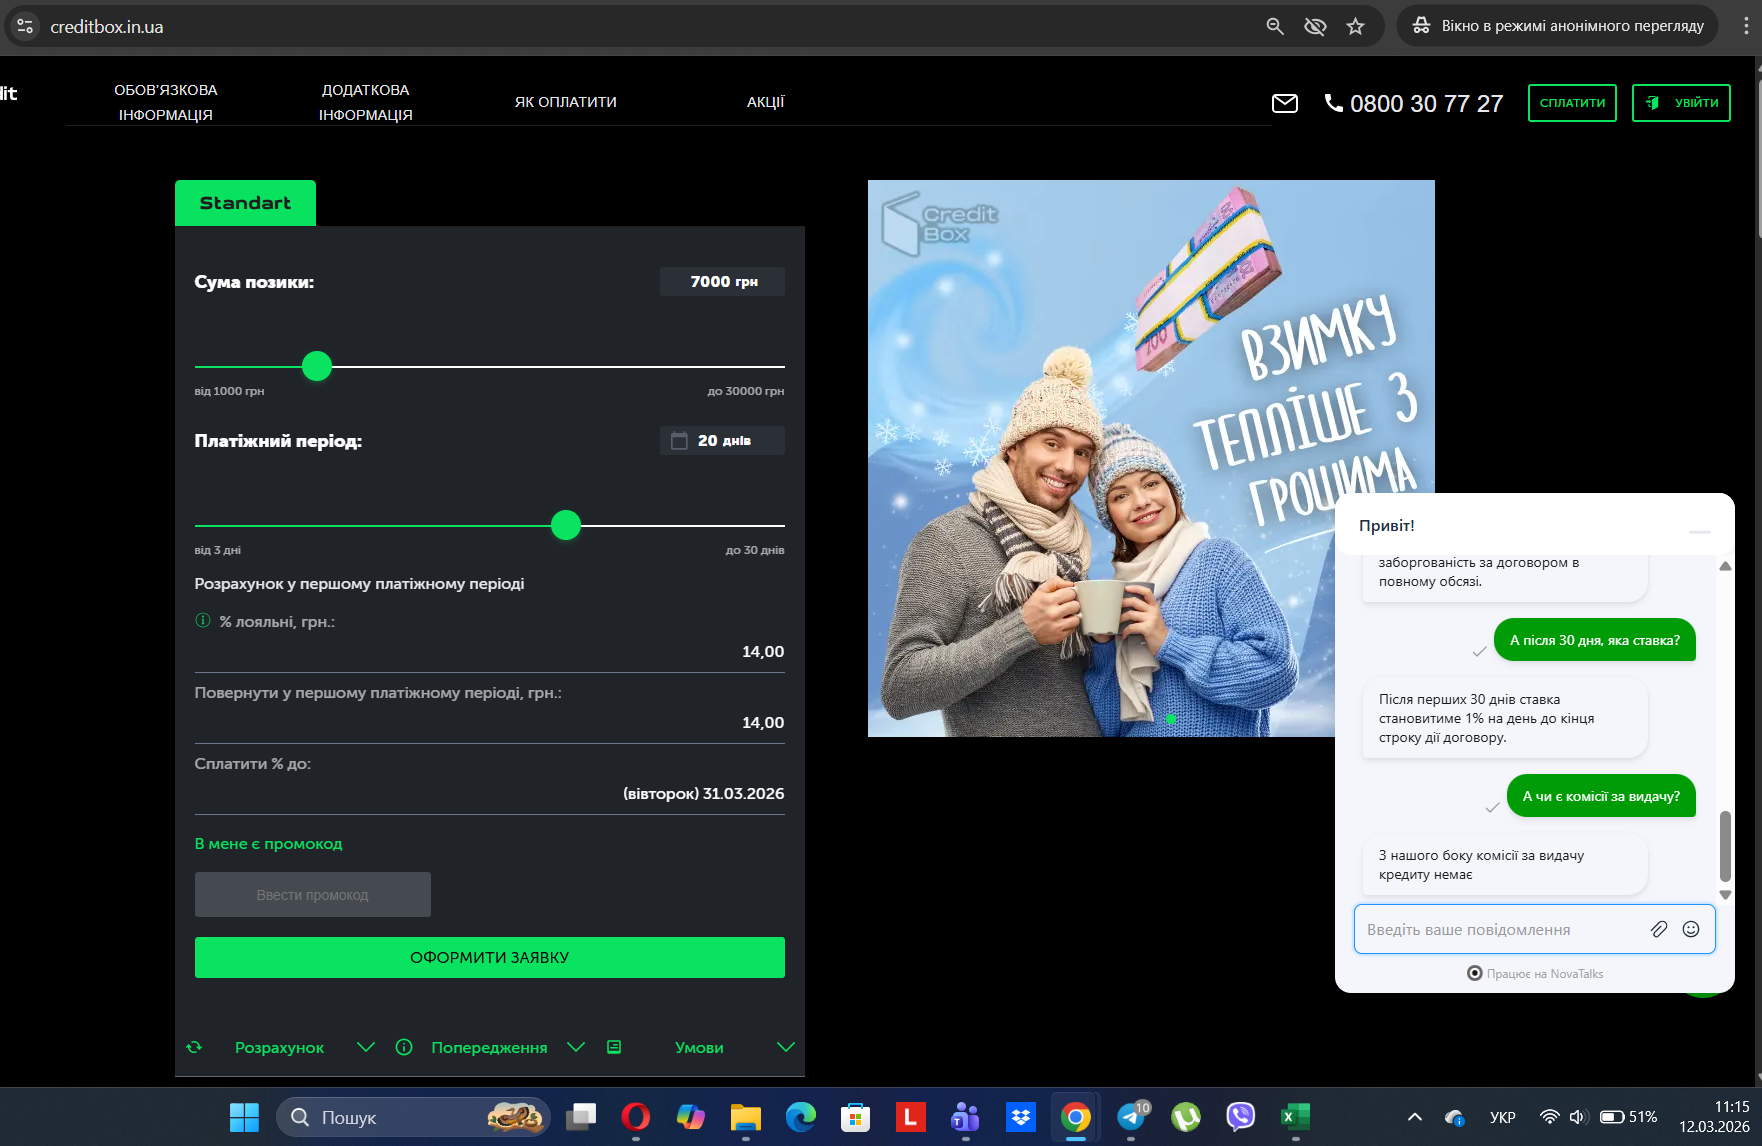Click the payment period slider handle

(x=566, y=525)
